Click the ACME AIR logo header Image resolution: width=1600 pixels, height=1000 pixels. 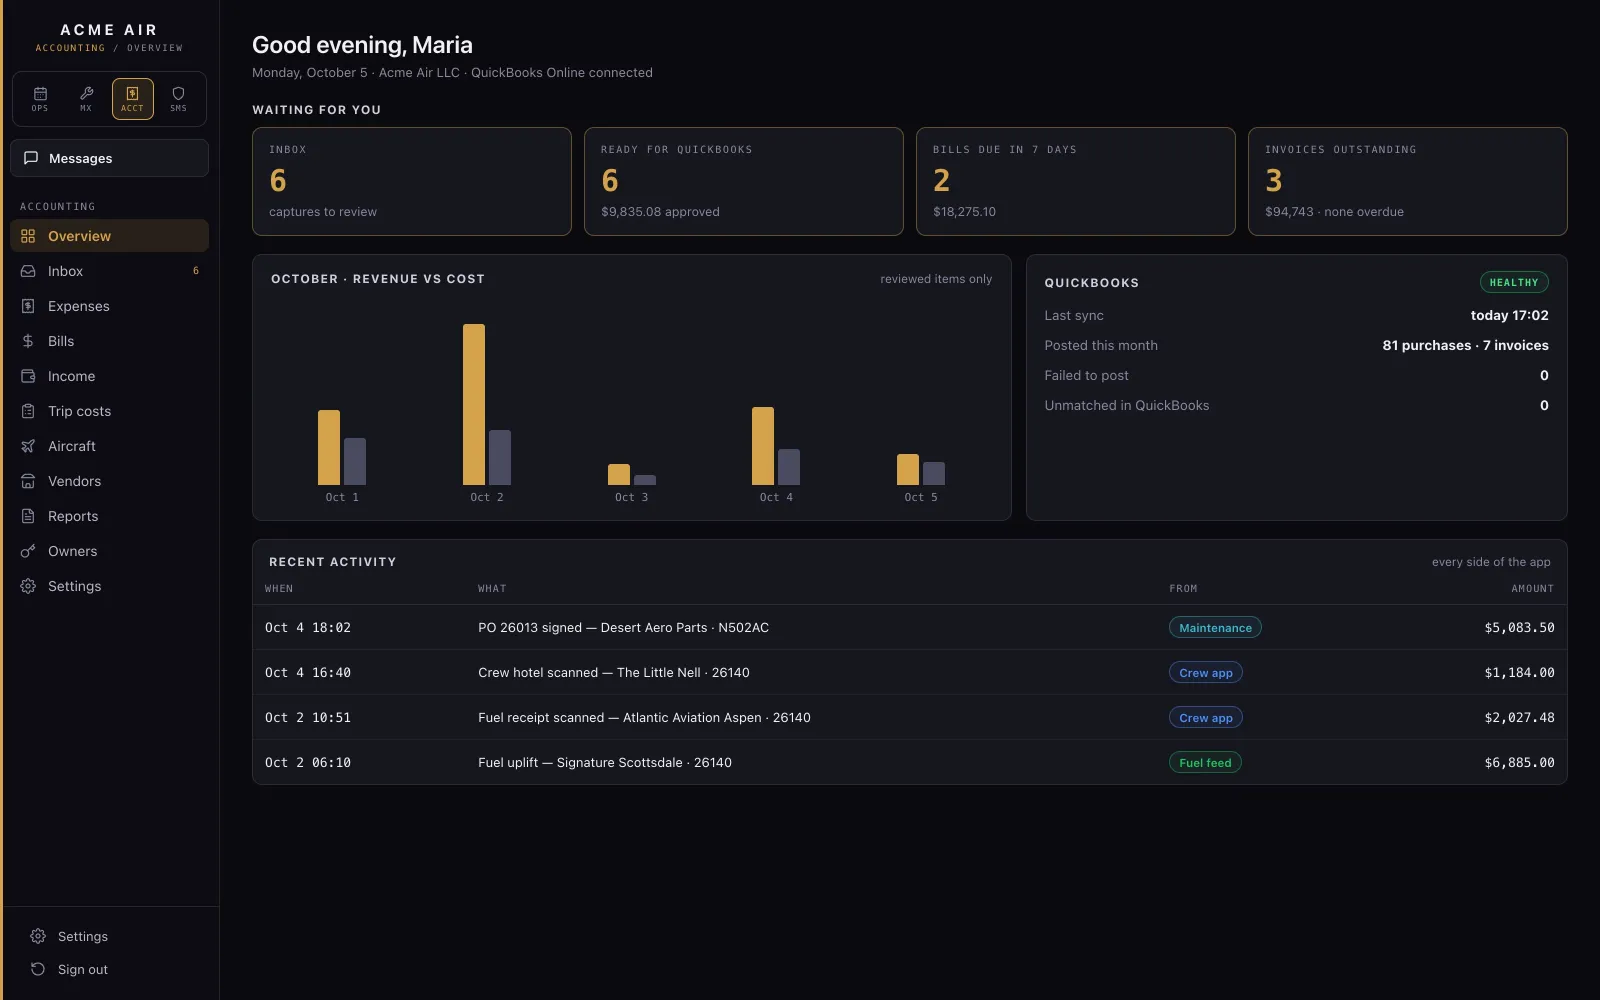tap(109, 30)
